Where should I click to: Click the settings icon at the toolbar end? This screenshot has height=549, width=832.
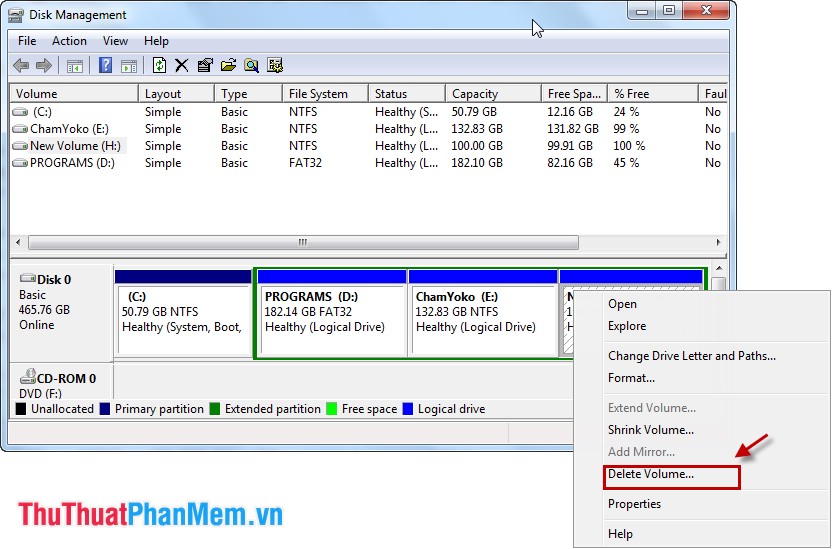[274, 65]
